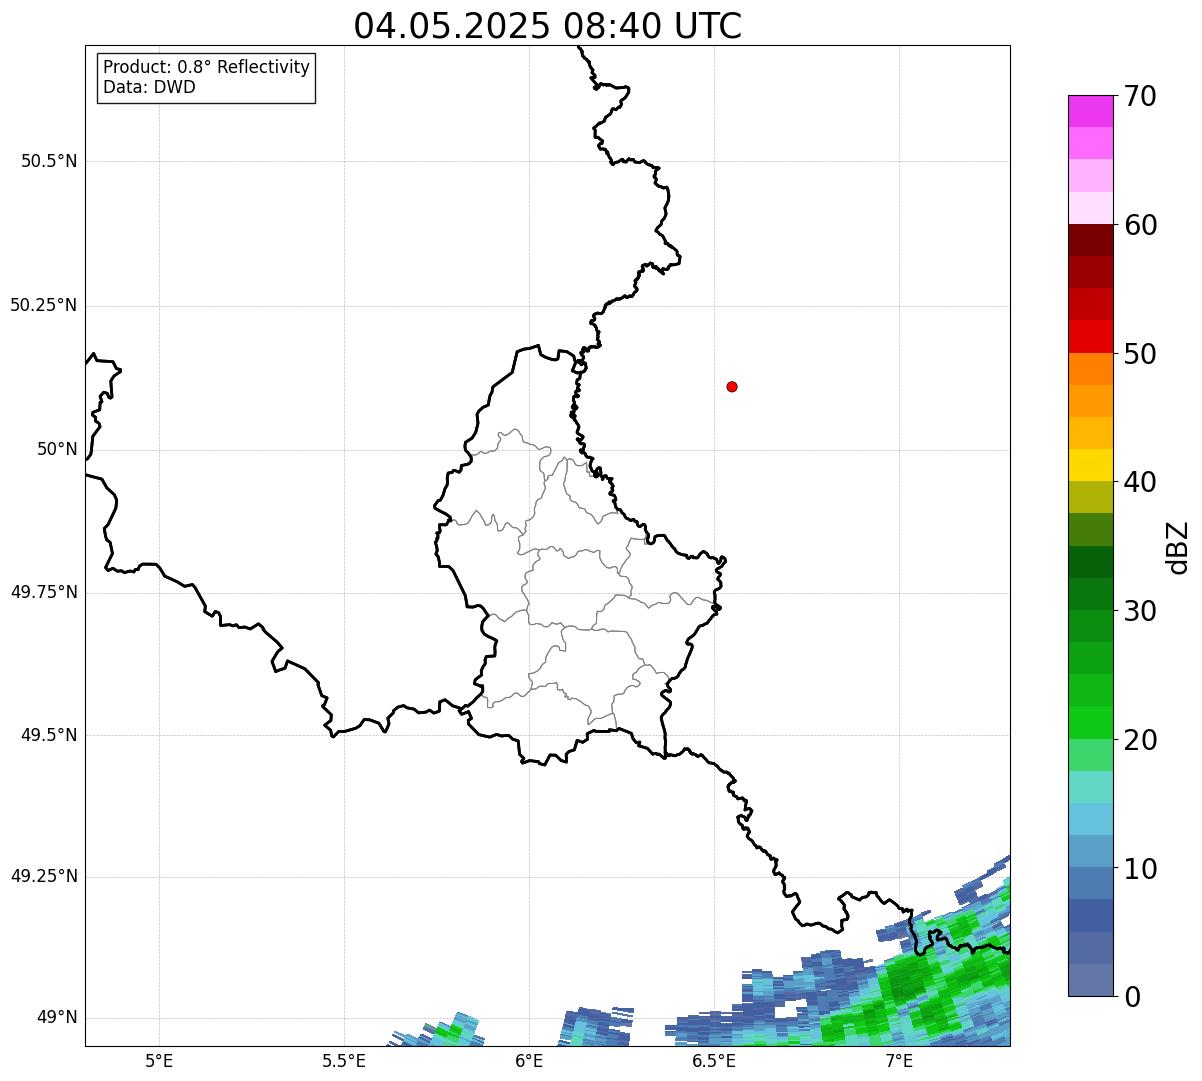1202x1081 pixels.
Task: Click the 6.5°E longitude label
Action: point(714,1061)
